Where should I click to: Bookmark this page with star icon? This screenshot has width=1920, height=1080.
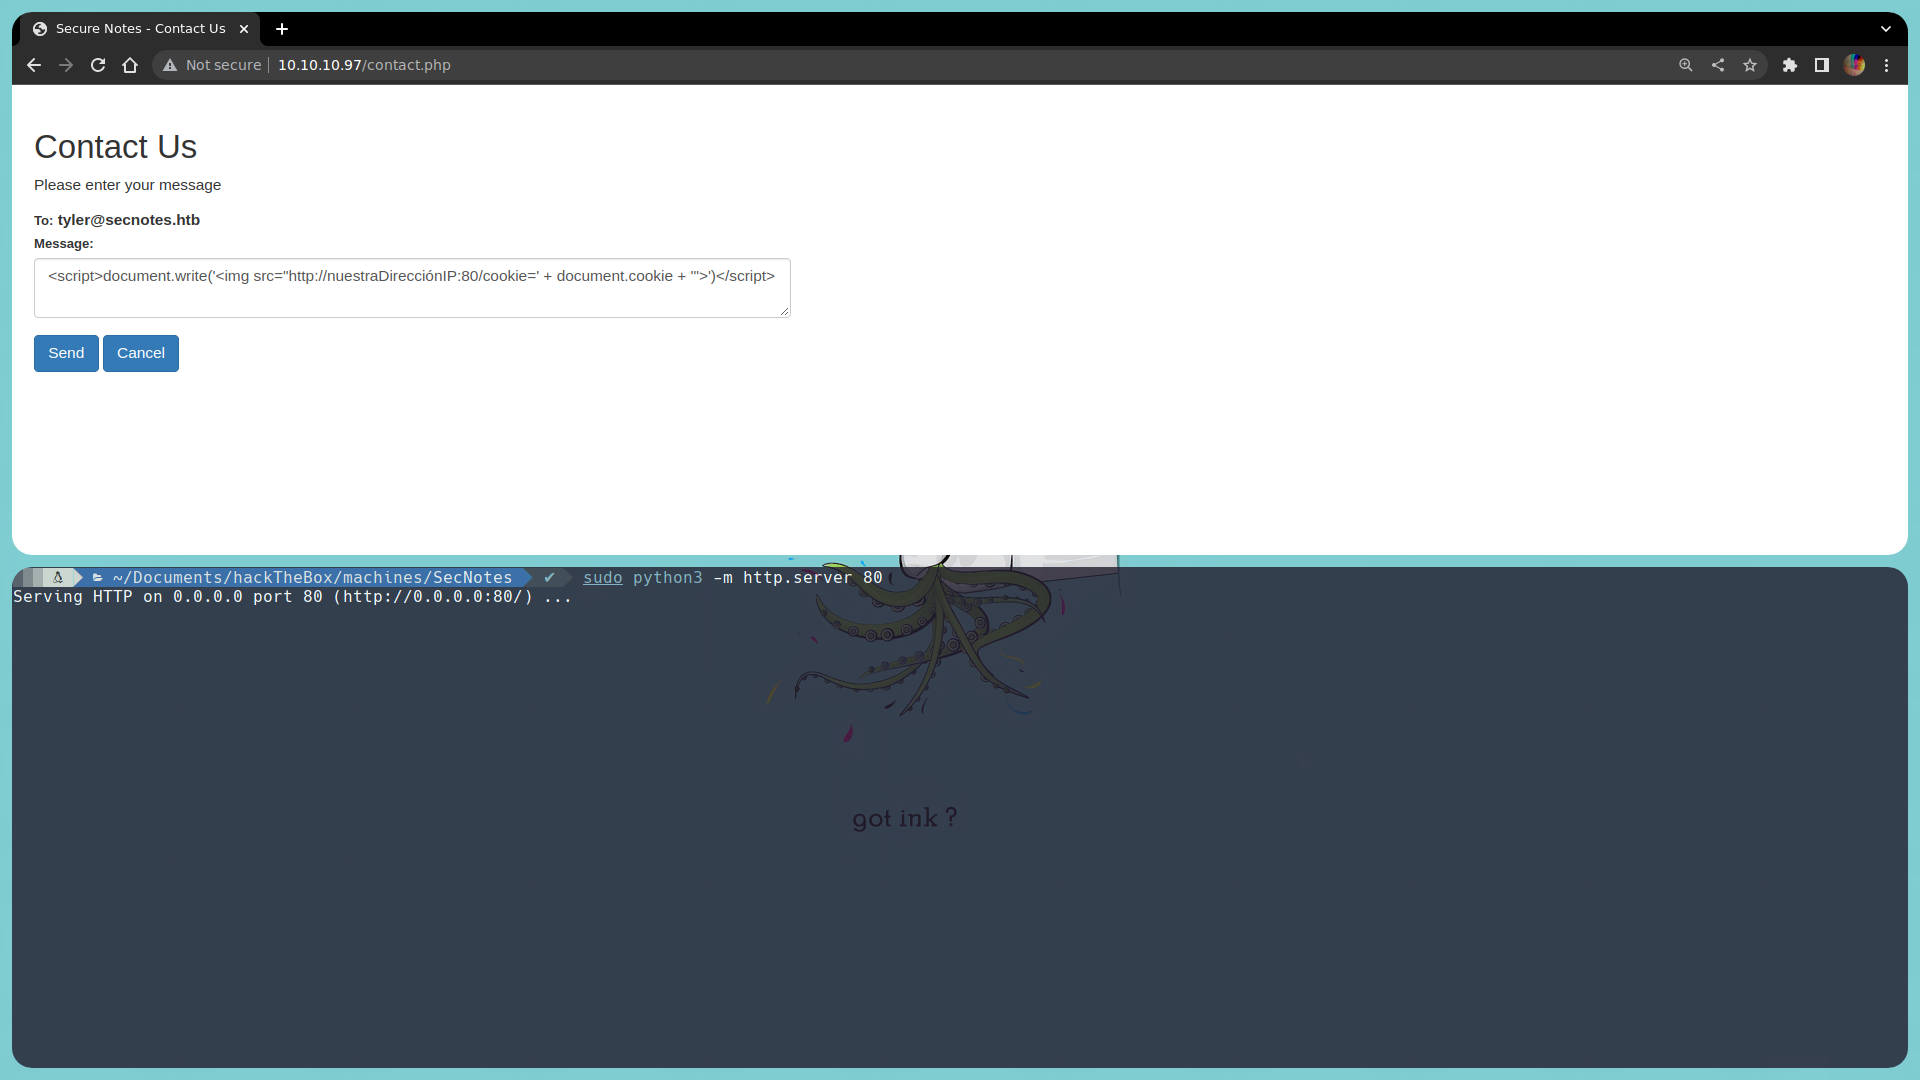pos(1750,65)
